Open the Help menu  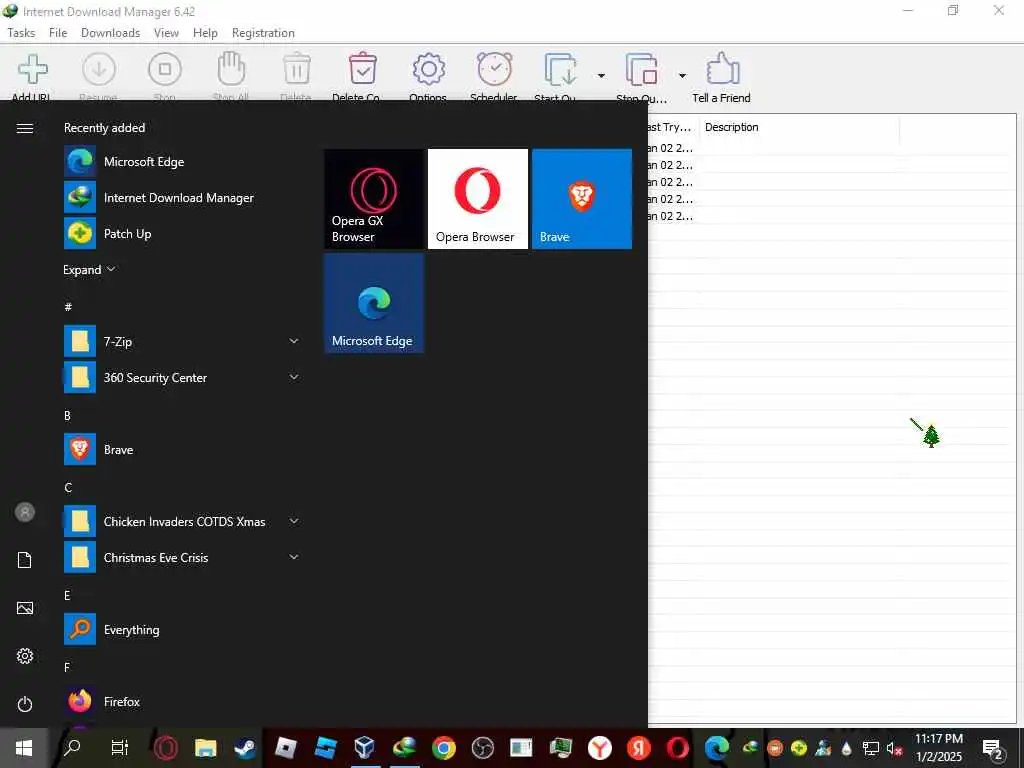pos(205,33)
